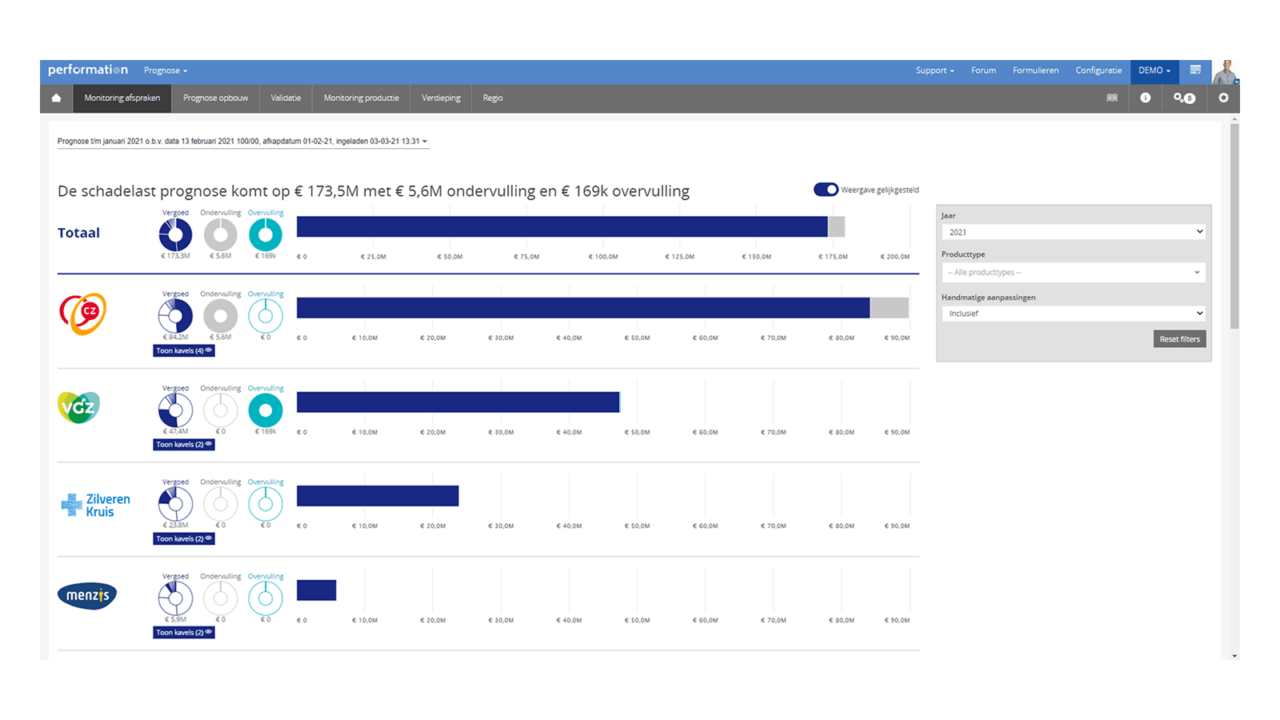Image resolution: width=1280 pixels, height=720 pixels.
Task: Click the notes icon beside DEMO
Action: tap(1195, 70)
